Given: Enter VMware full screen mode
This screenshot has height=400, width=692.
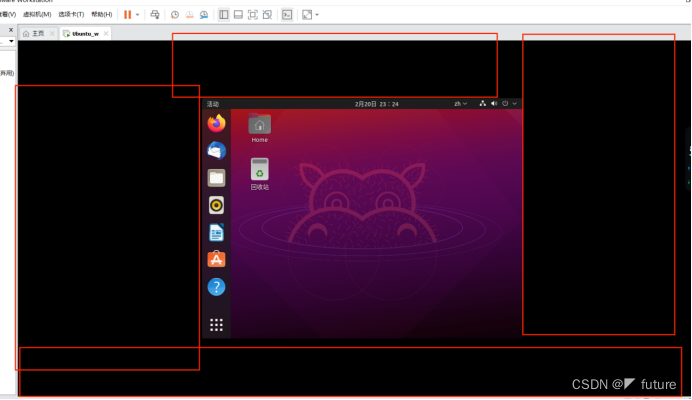Looking at the screenshot, I should [x=253, y=15].
